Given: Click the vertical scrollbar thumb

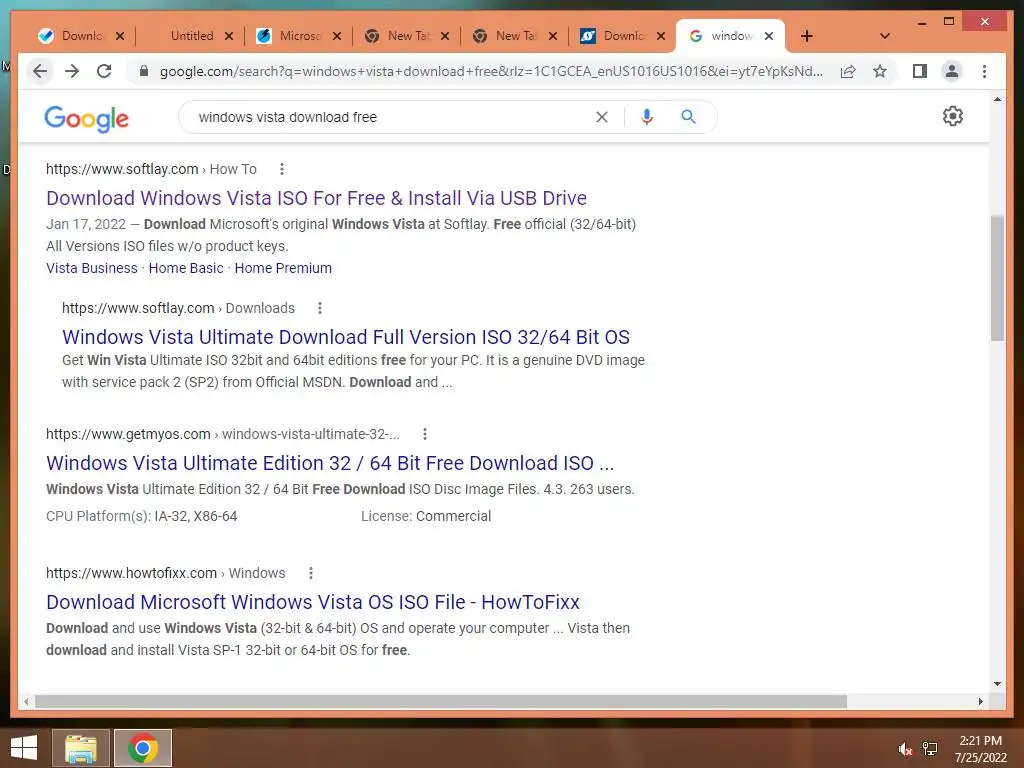Looking at the screenshot, I should pyautogui.click(x=997, y=278).
